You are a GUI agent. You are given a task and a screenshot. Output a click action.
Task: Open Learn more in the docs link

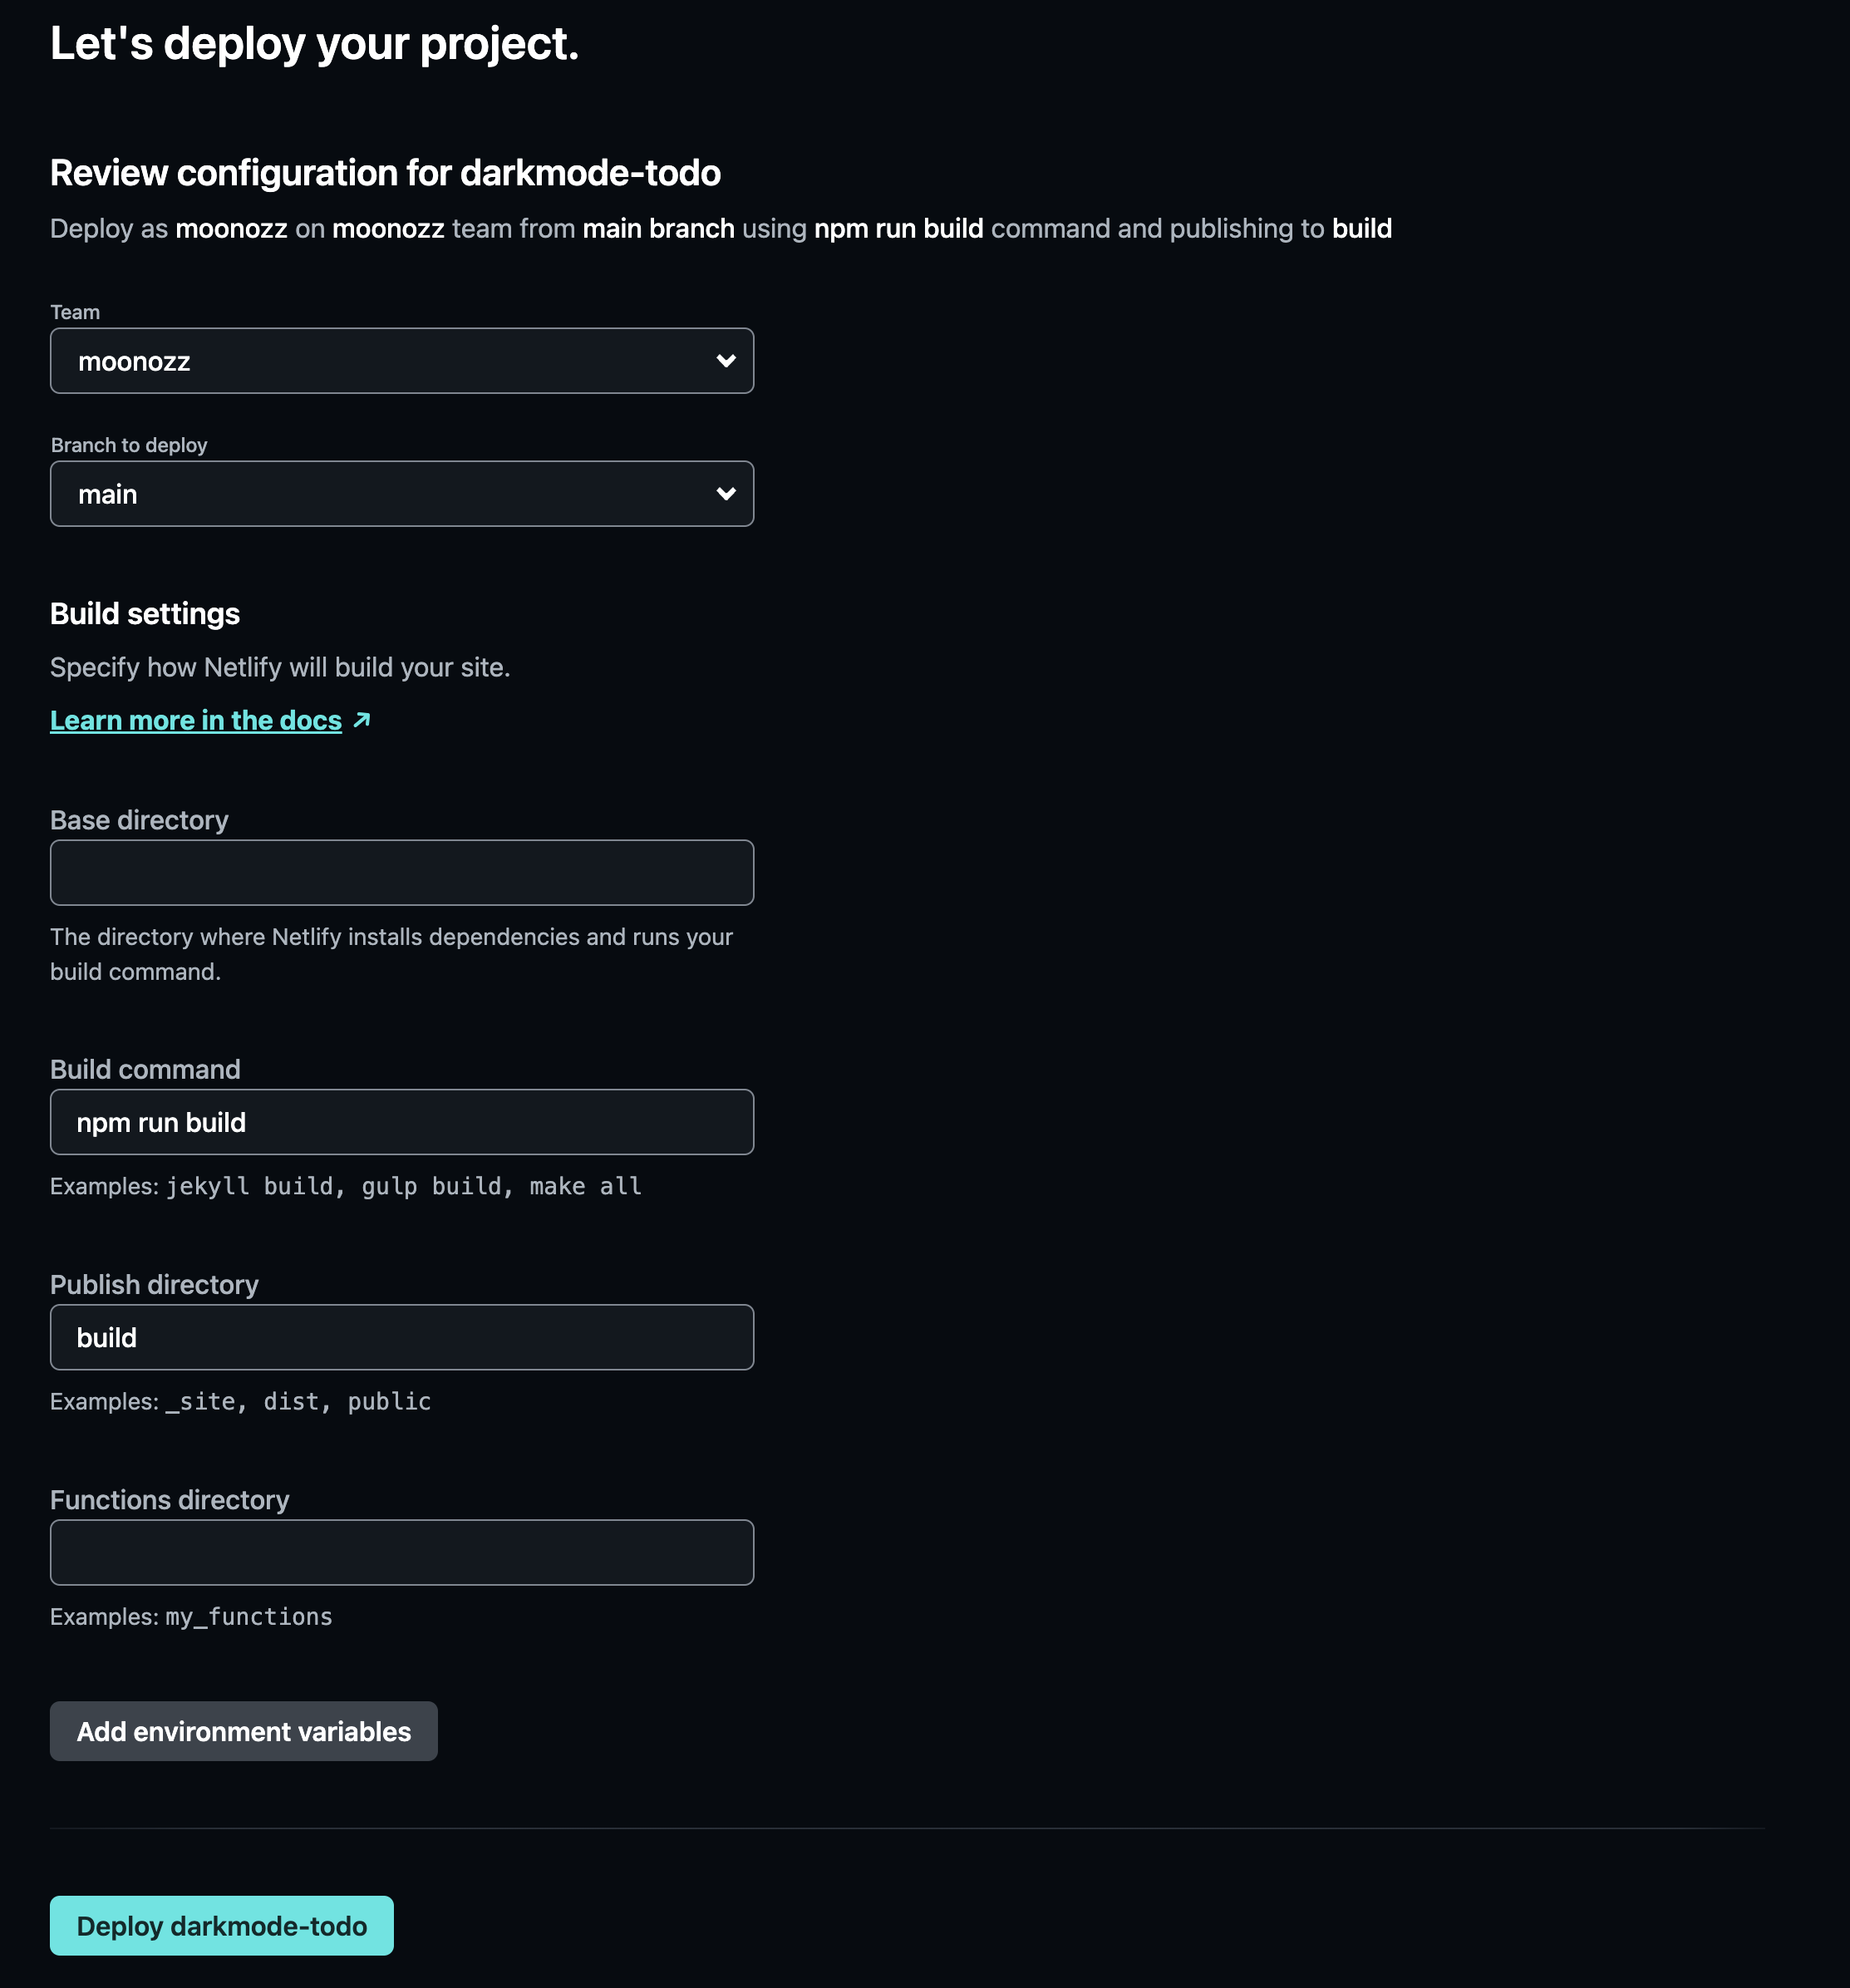196,720
